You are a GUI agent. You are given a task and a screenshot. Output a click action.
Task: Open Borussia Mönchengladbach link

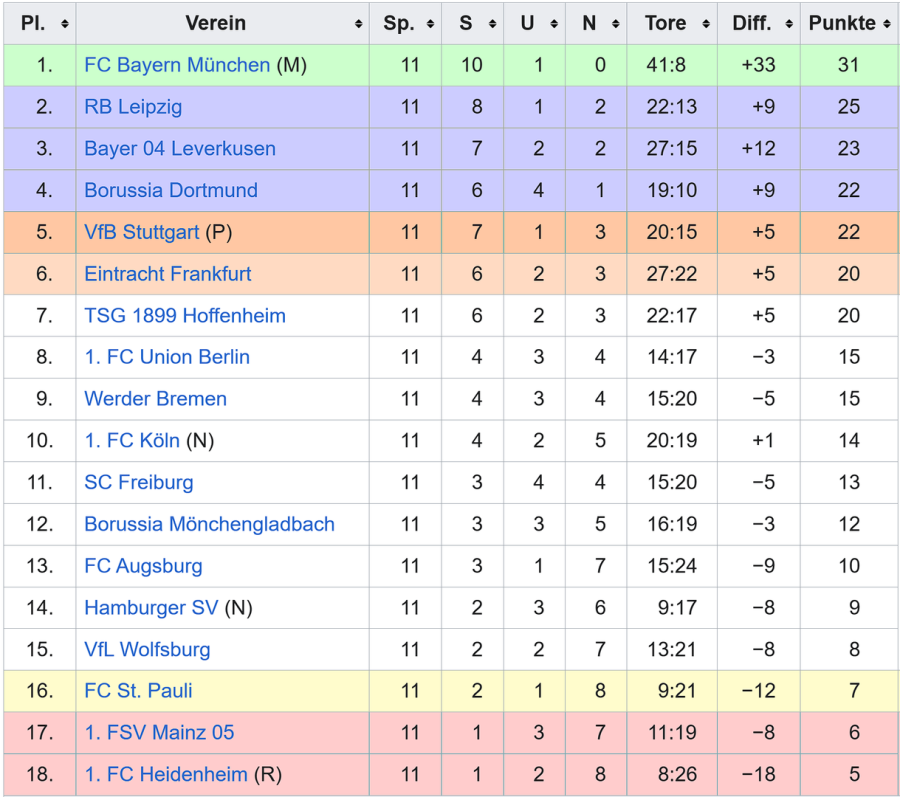pos(209,524)
